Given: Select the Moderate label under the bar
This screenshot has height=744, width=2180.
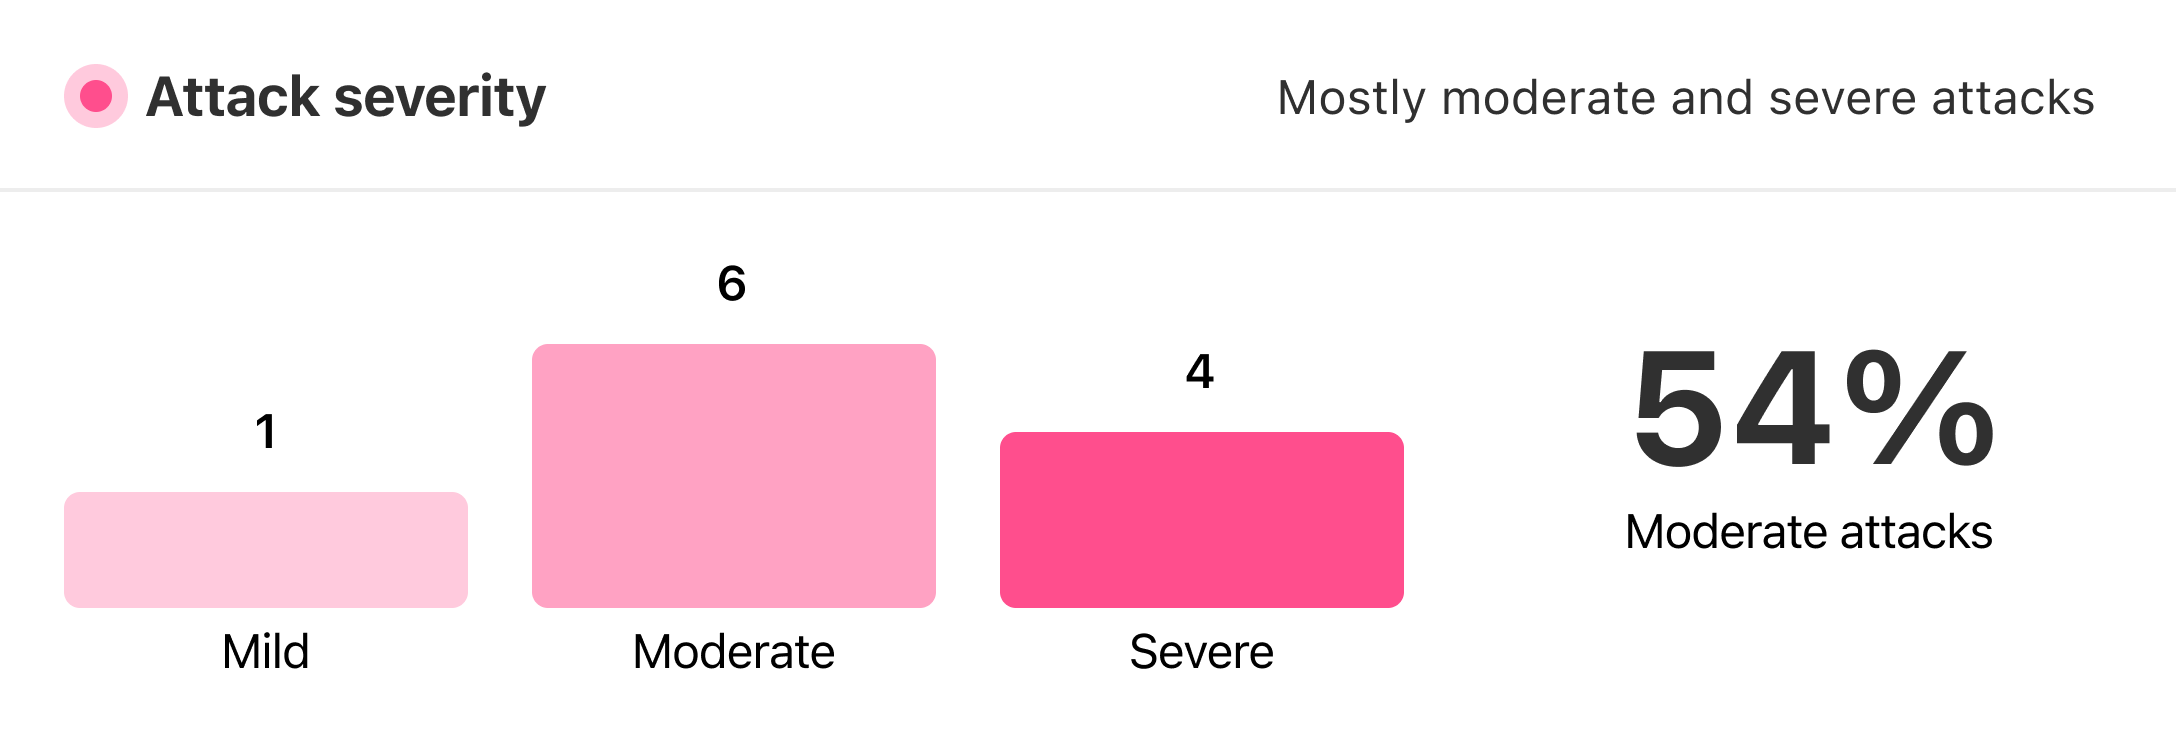Looking at the screenshot, I should (x=734, y=652).
